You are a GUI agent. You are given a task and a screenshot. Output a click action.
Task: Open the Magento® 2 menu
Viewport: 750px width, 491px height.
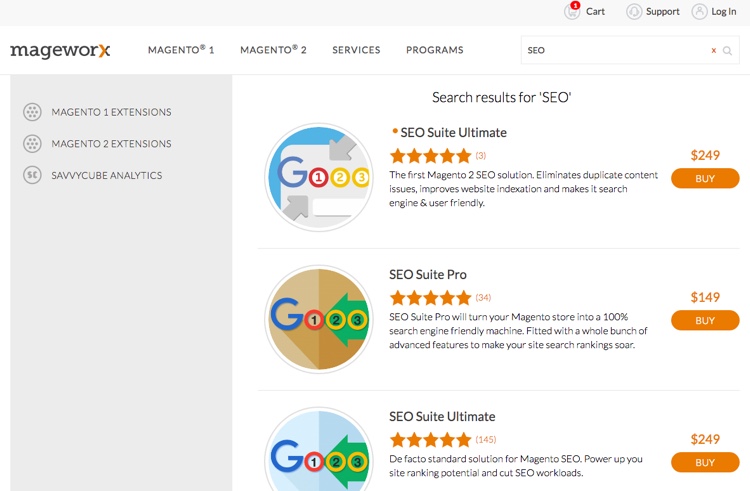point(273,50)
